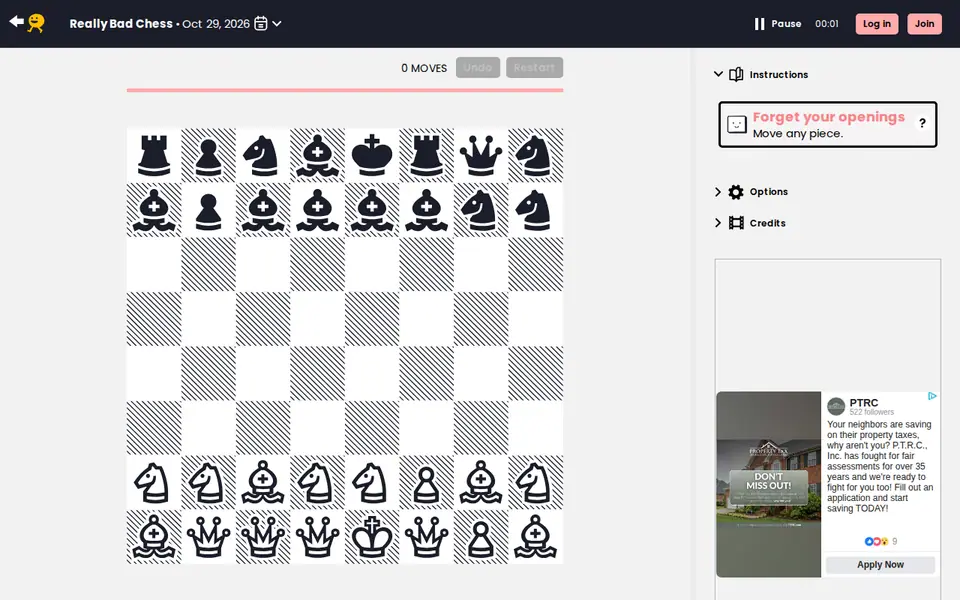Click the smiley face tip icon
Screen dimensions: 960x600
pyautogui.click(x=737, y=124)
